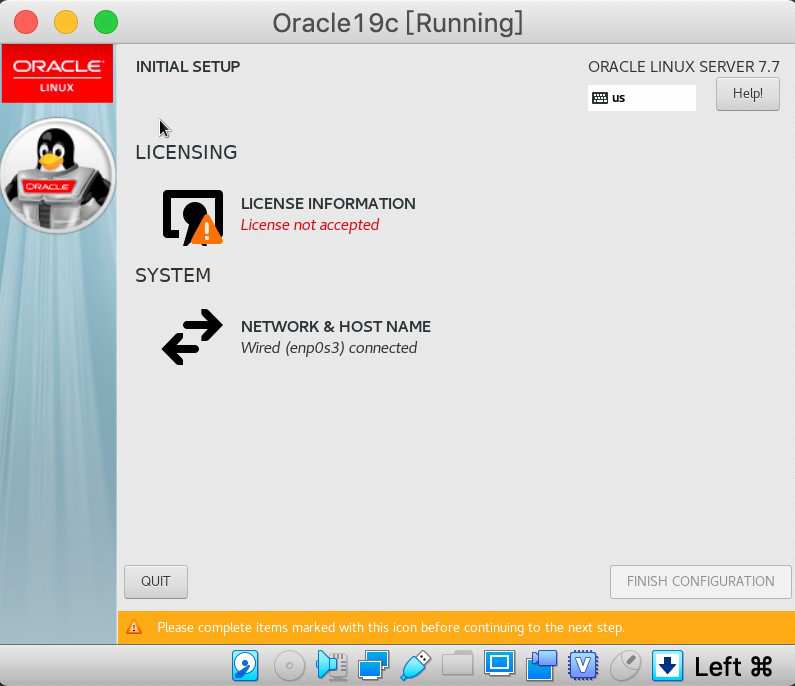795x686 pixels.
Task: Click the recording status icon
Action: tap(541, 665)
